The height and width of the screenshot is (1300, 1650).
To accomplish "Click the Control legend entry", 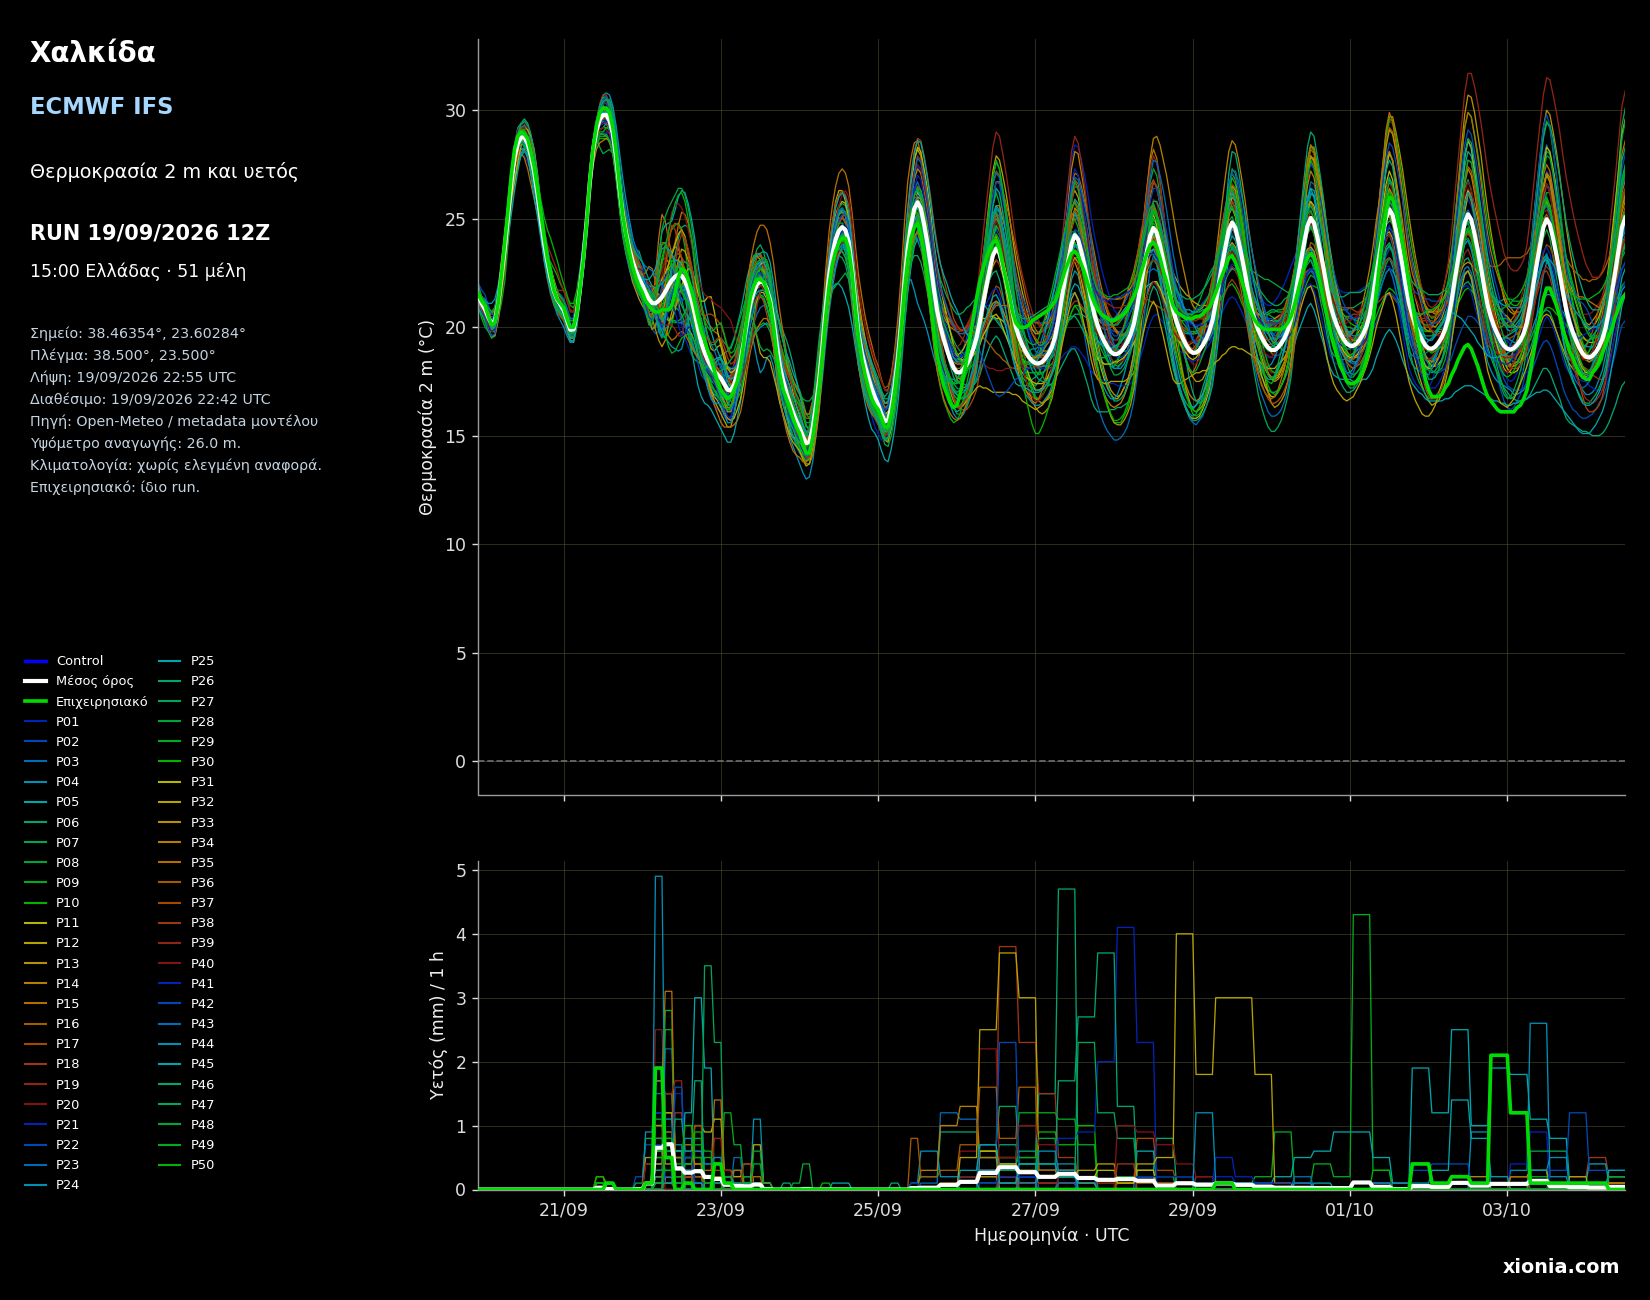I will (x=64, y=661).
